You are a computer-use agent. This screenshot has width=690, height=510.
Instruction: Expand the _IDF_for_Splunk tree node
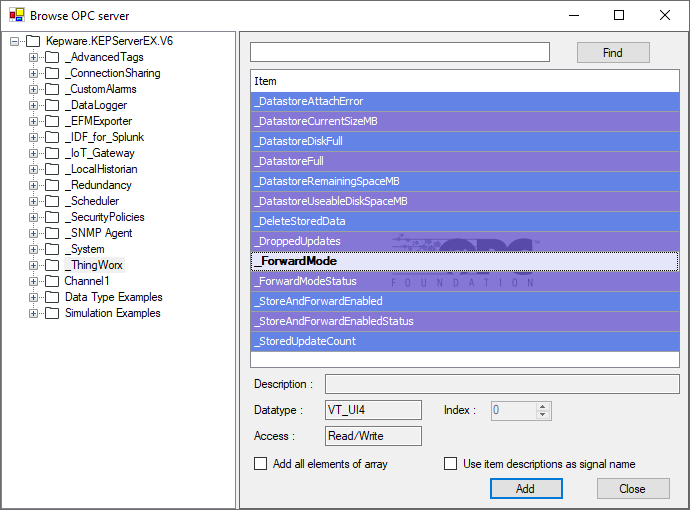click(33, 137)
